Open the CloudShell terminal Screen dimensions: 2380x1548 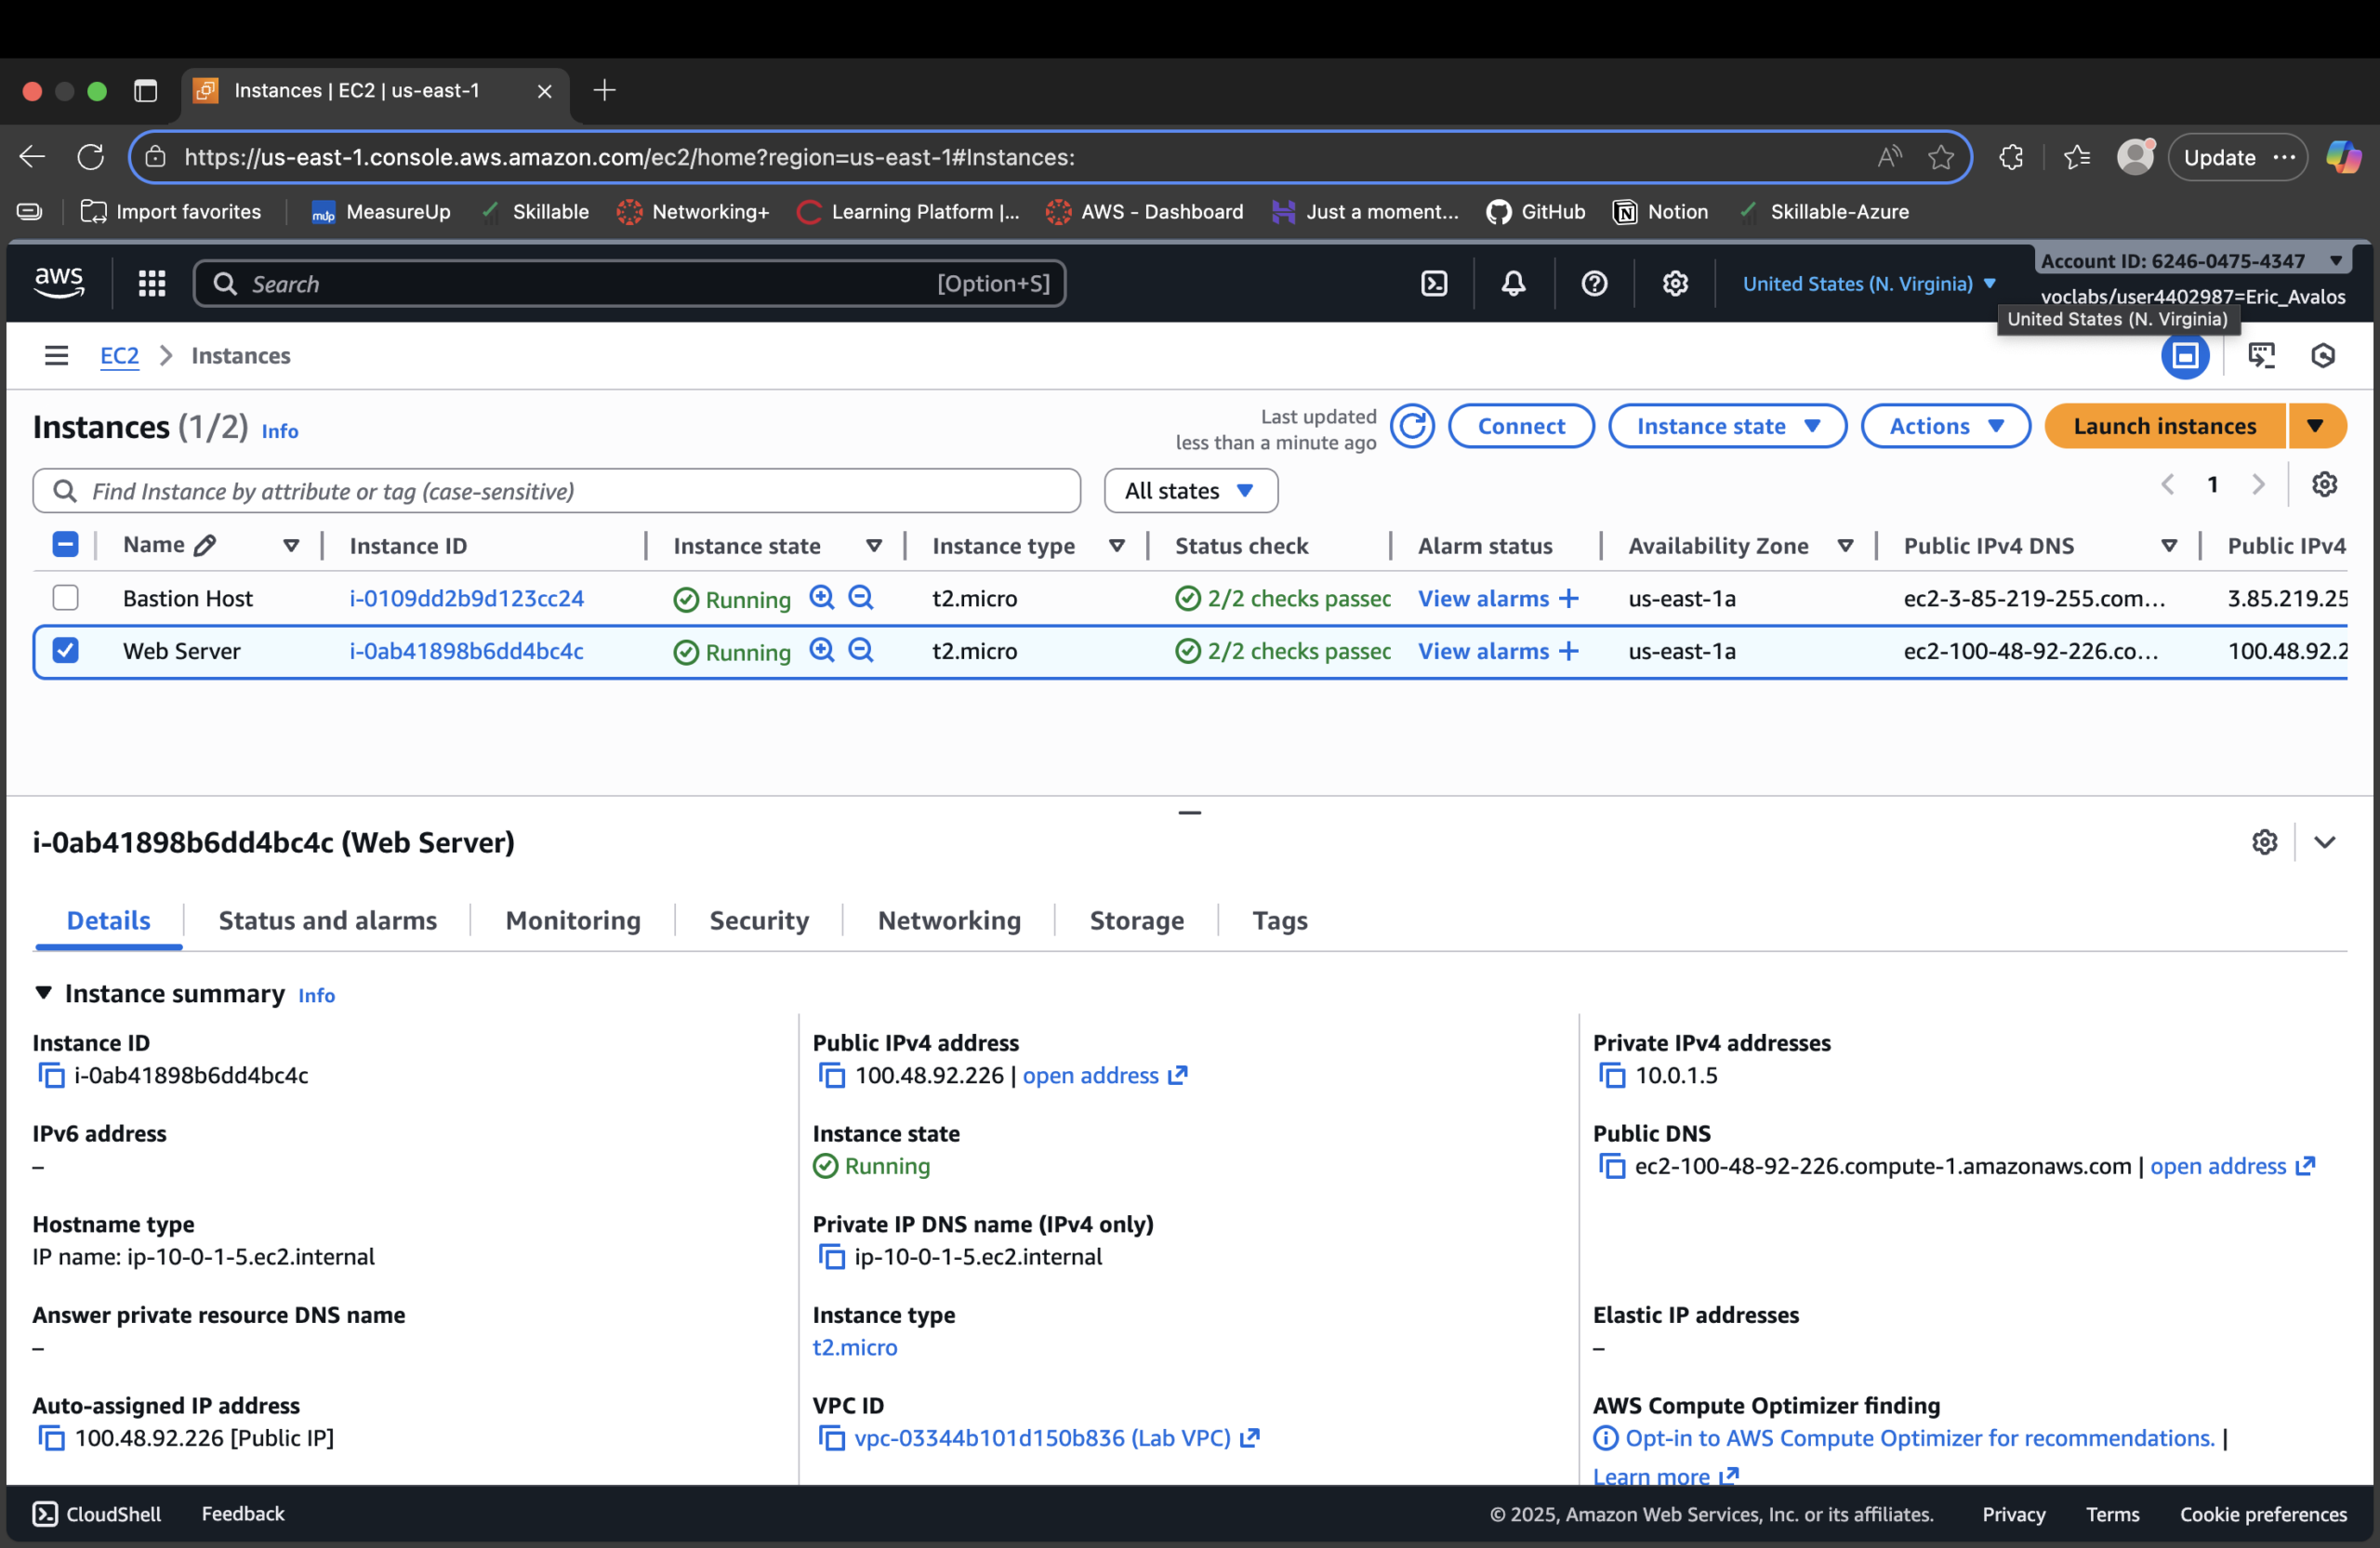pos(95,1513)
